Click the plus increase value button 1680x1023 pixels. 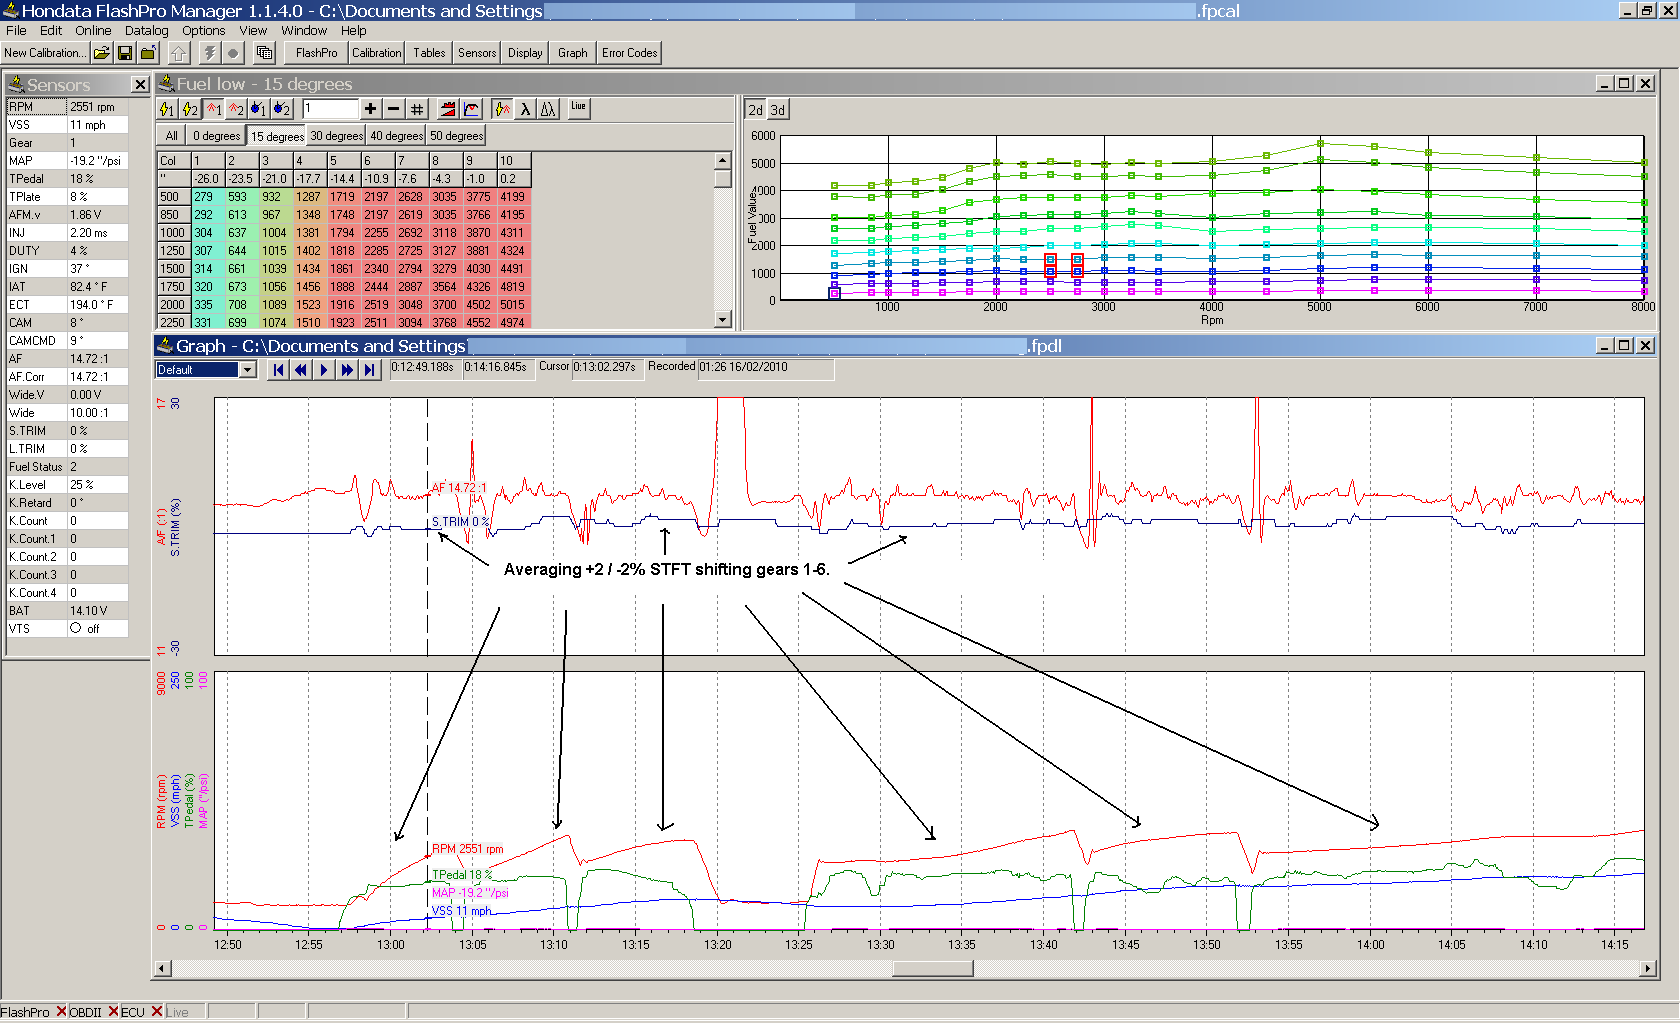[371, 109]
